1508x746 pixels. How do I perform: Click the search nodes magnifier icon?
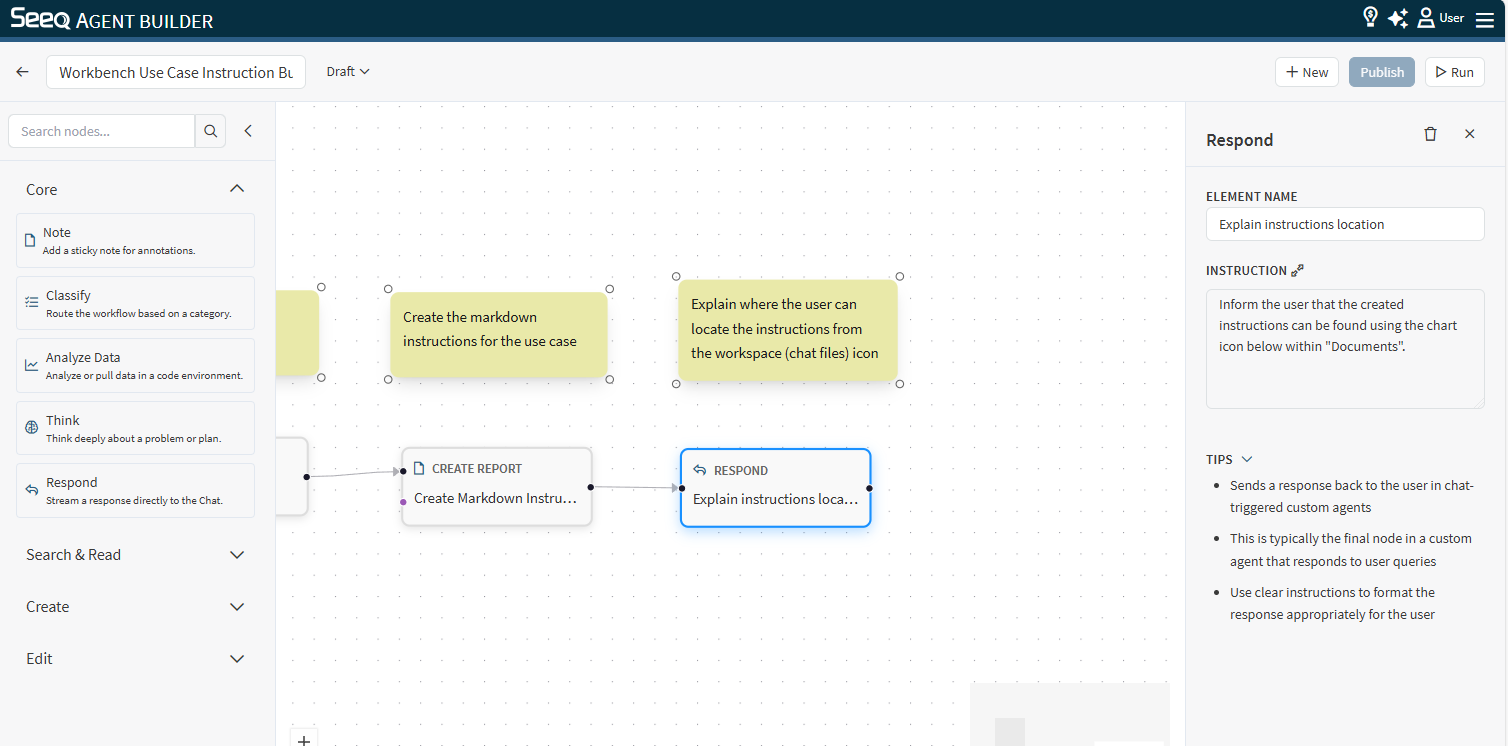pyautogui.click(x=210, y=131)
